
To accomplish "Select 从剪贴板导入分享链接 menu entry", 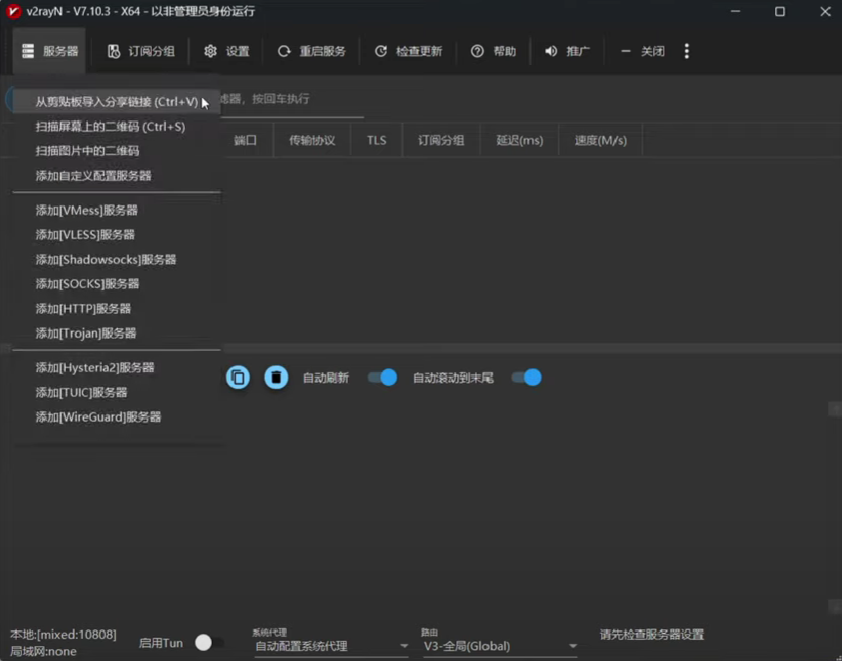I will (116, 102).
